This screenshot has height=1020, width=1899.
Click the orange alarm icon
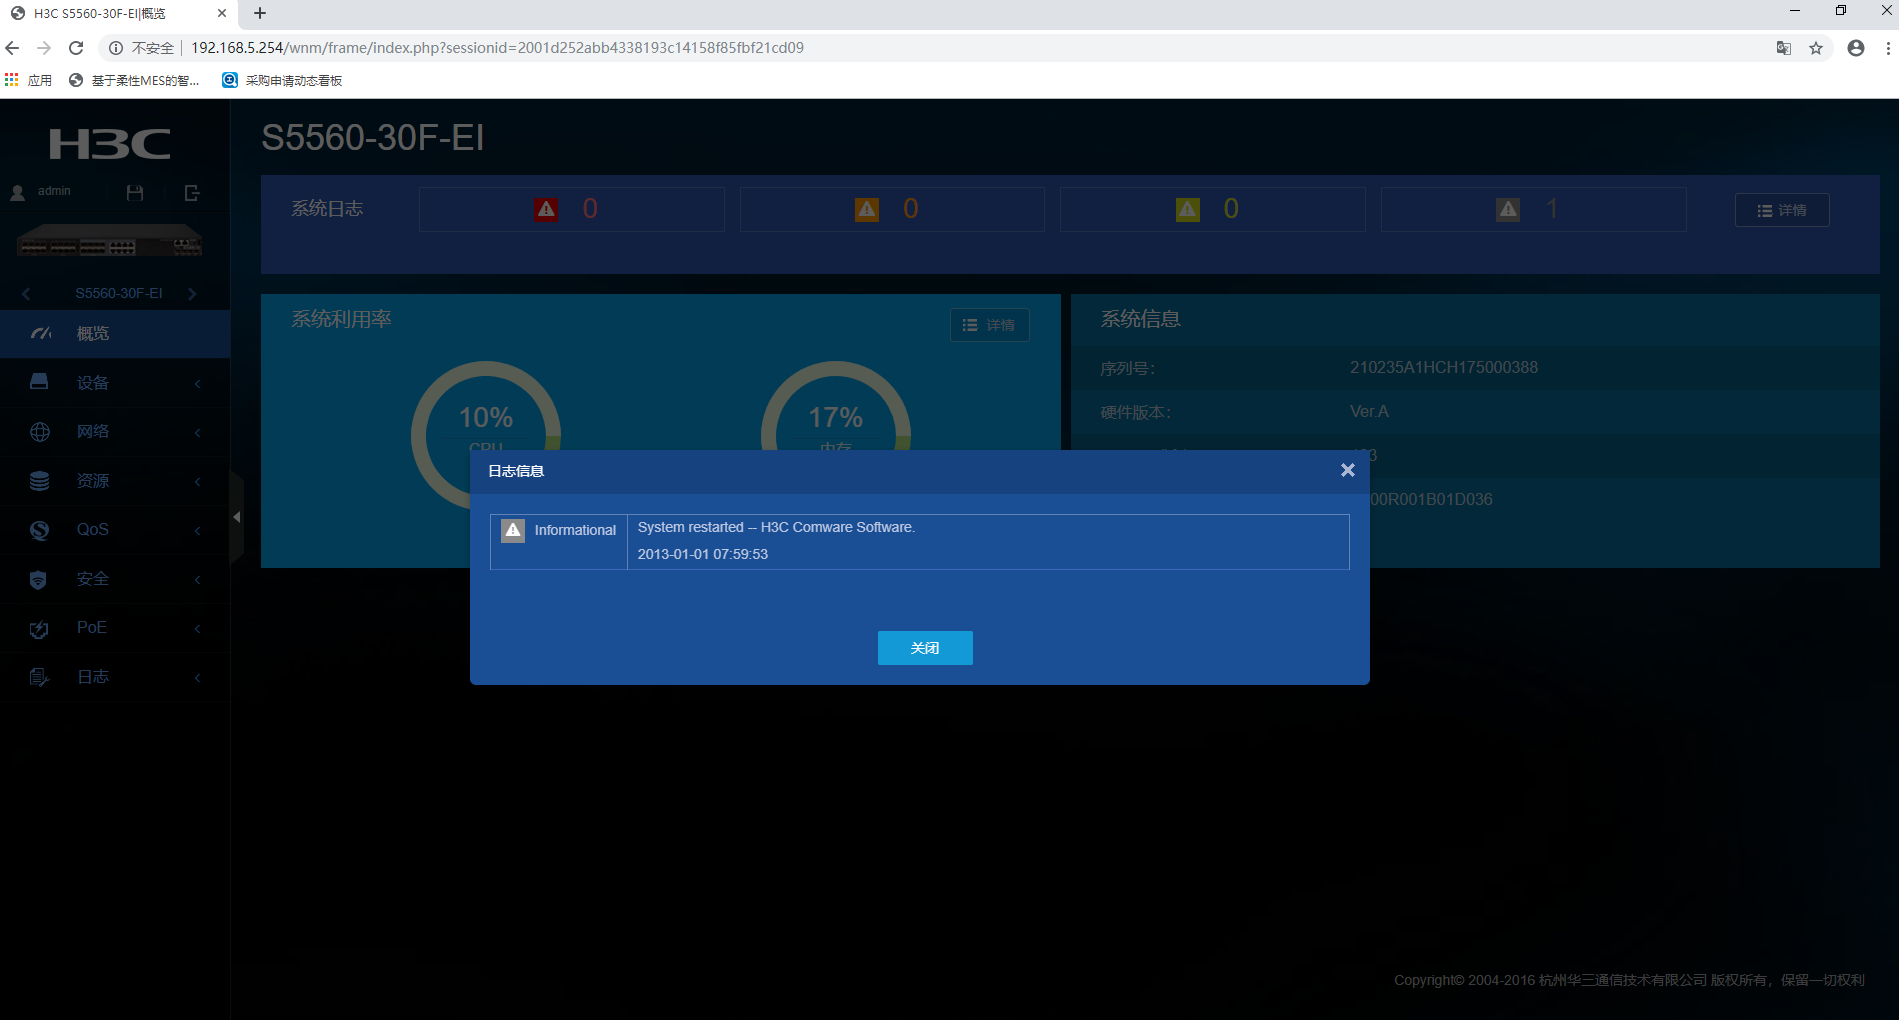[867, 209]
